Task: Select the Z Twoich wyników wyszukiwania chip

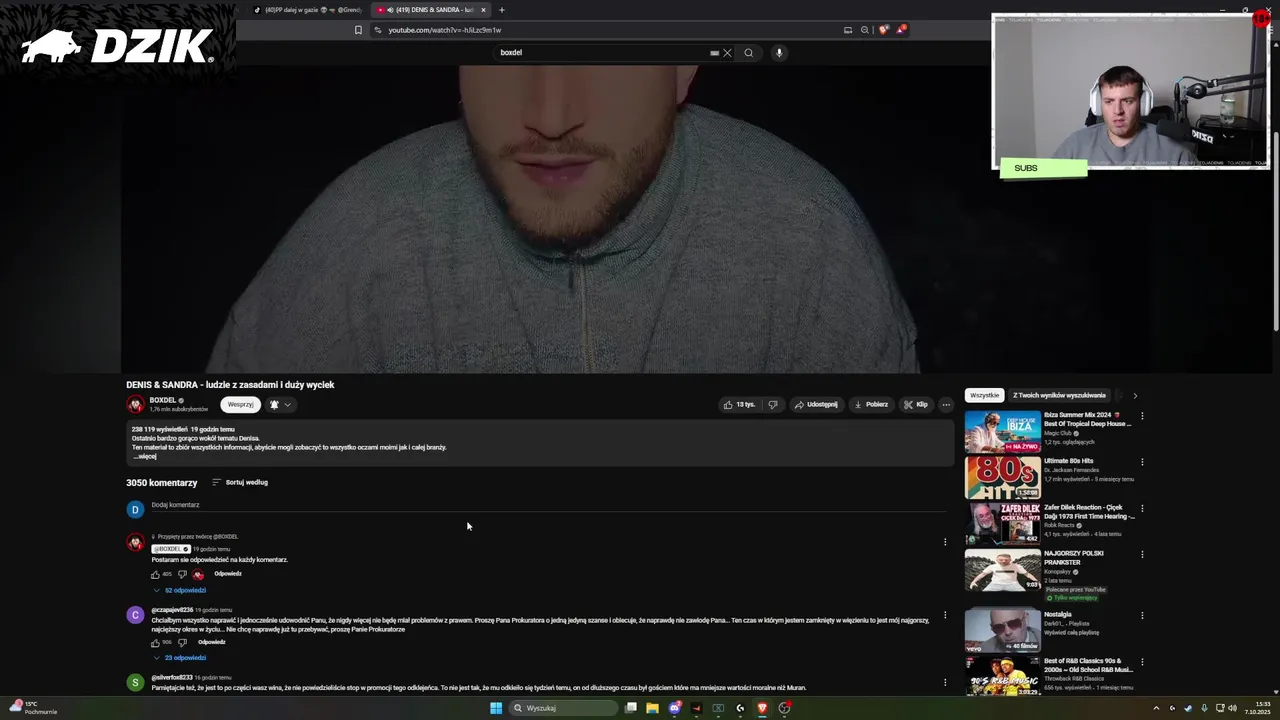Action: (1059, 395)
